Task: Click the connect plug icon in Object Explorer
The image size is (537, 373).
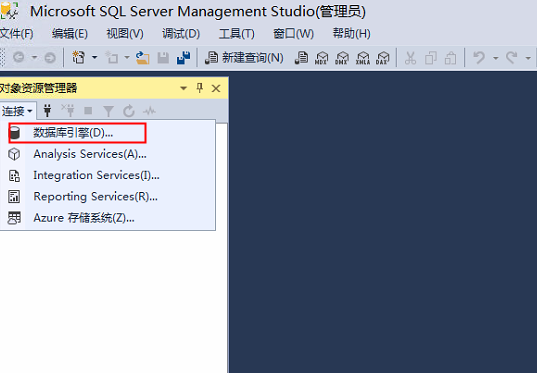Action: point(47,110)
